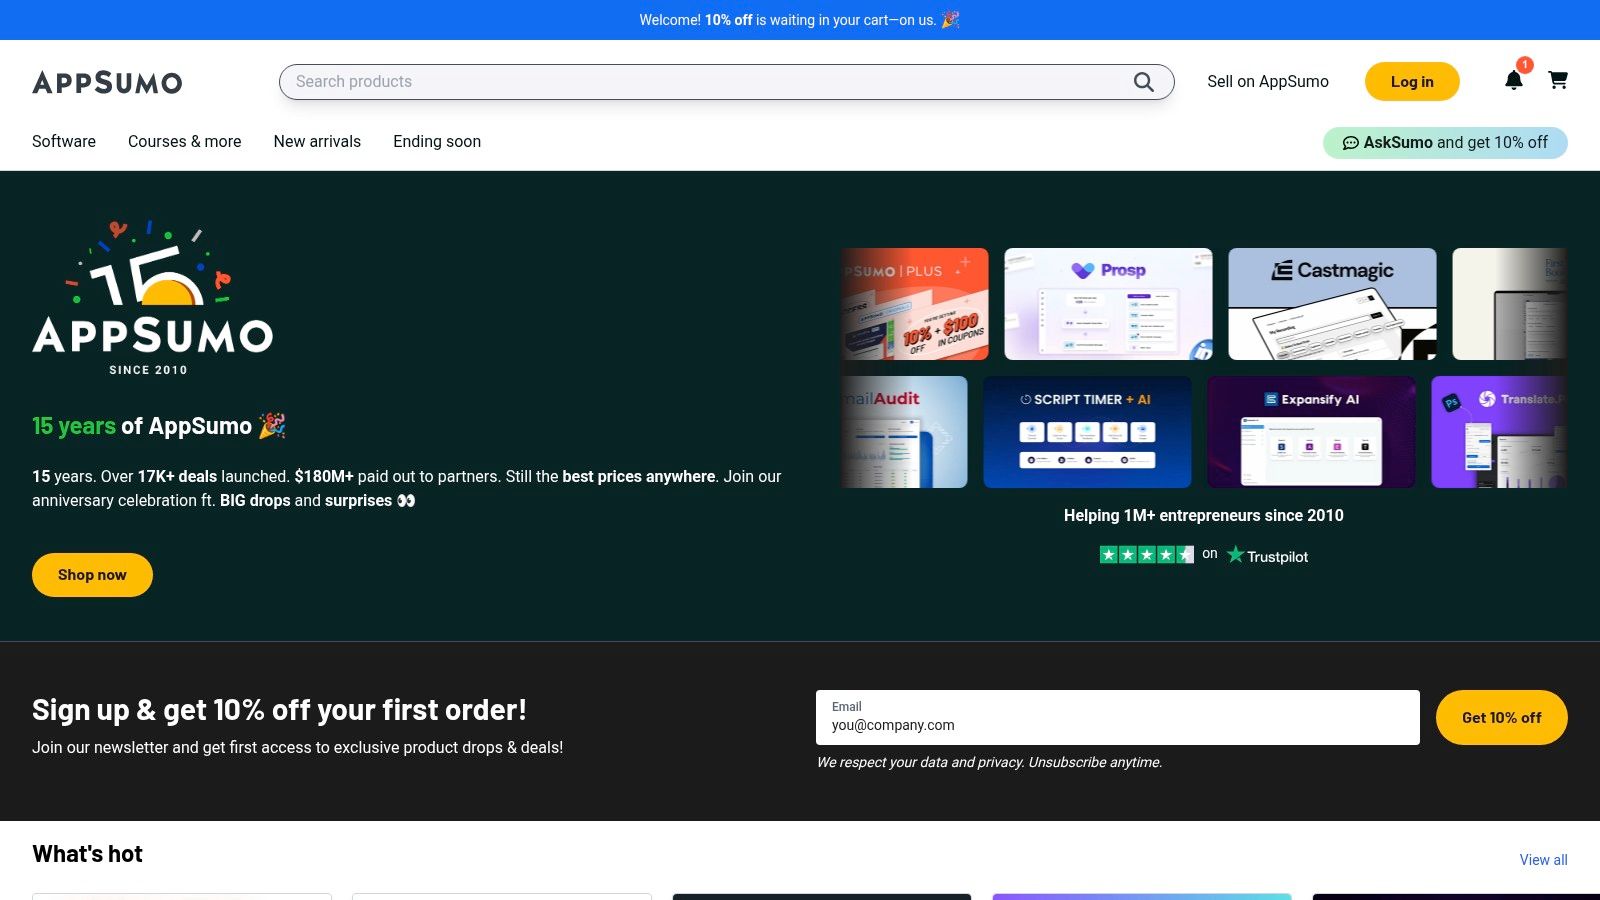
Task: Click View all under What's hot
Action: coord(1543,860)
